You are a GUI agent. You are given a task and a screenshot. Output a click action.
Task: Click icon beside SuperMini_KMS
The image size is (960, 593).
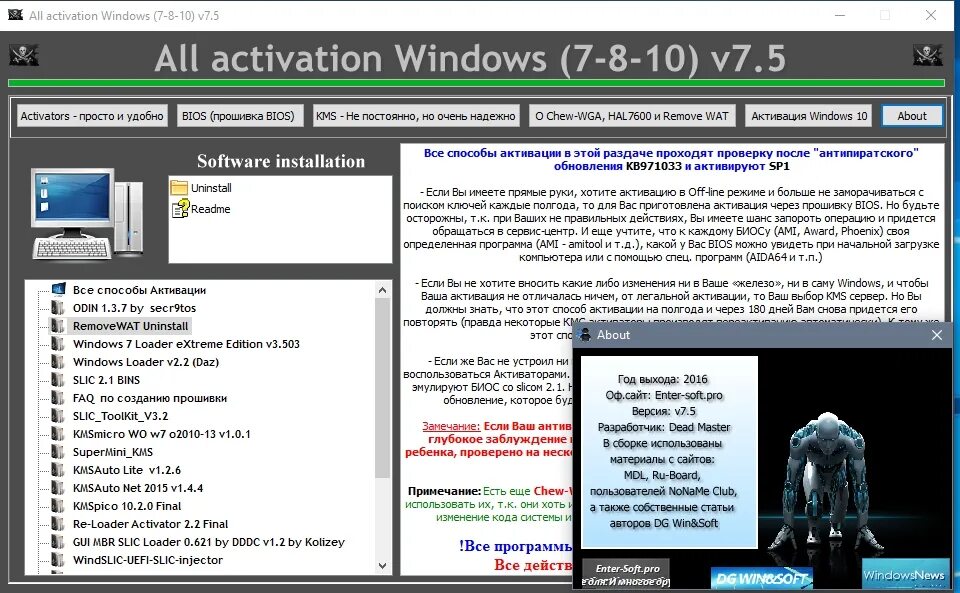tap(58, 452)
